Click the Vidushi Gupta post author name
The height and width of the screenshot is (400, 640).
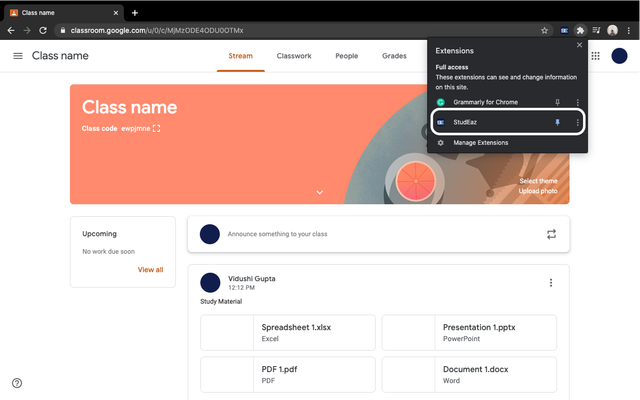click(251, 279)
